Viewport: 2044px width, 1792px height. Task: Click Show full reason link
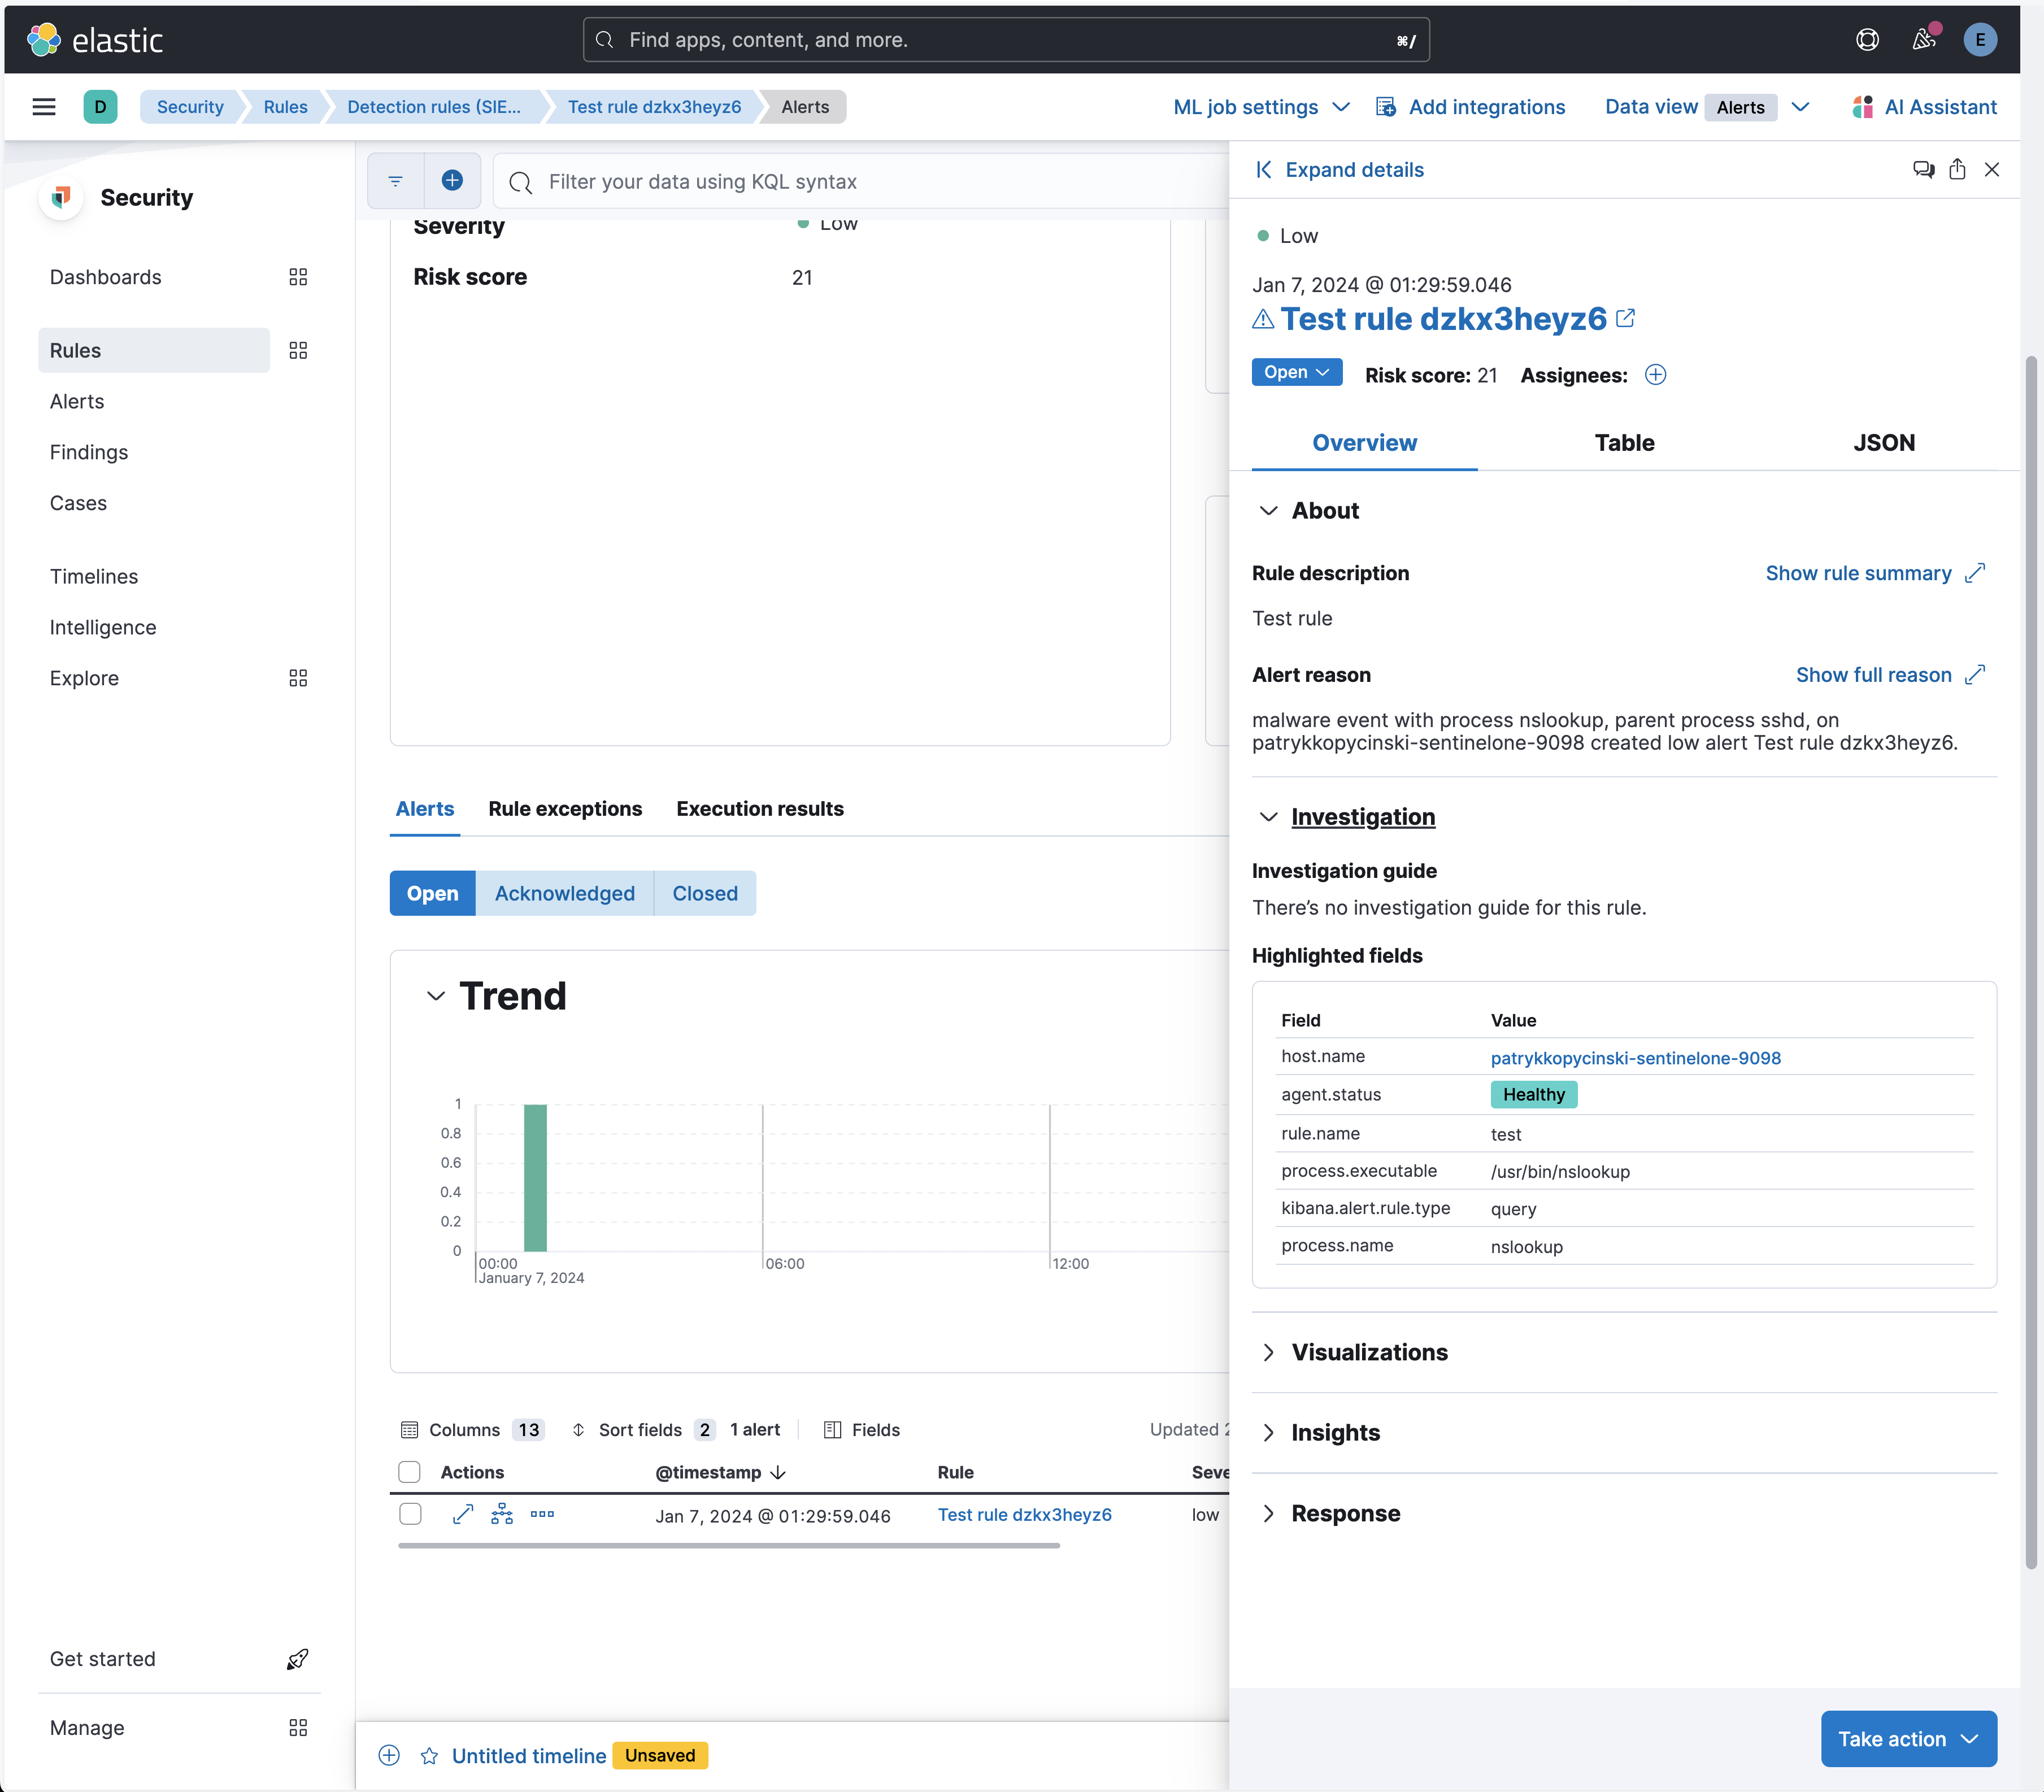(x=1890, y=675)
